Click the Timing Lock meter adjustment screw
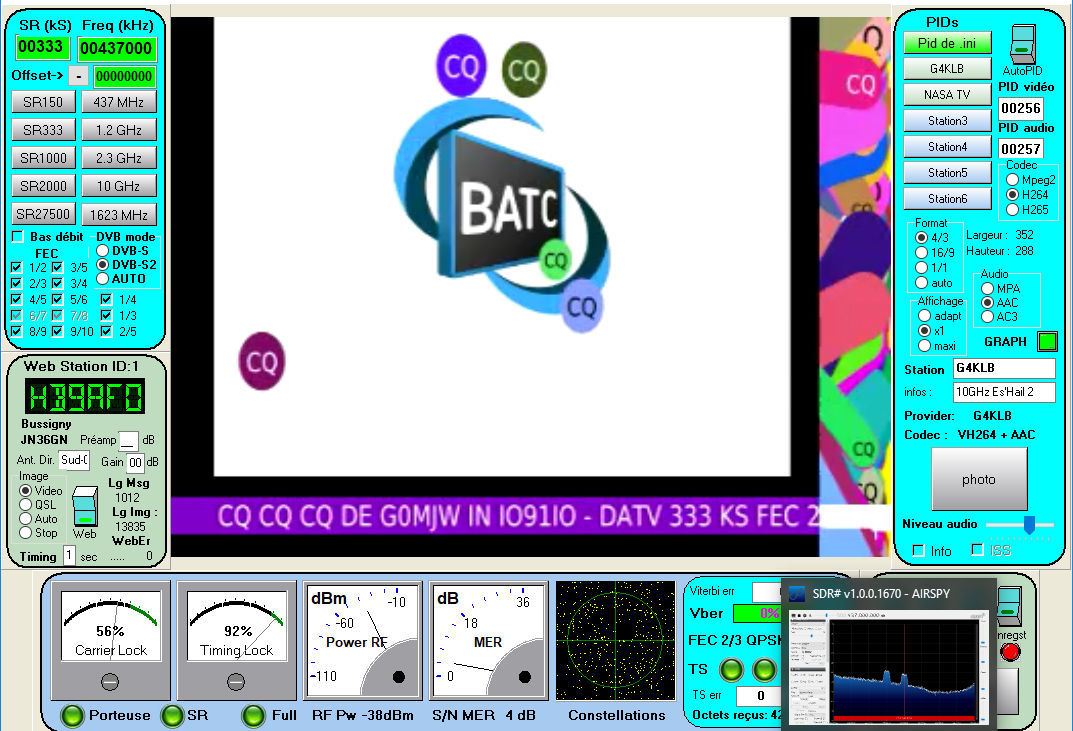The height and width of the screenshot is (731, 1073). click(x=236, y=681)
